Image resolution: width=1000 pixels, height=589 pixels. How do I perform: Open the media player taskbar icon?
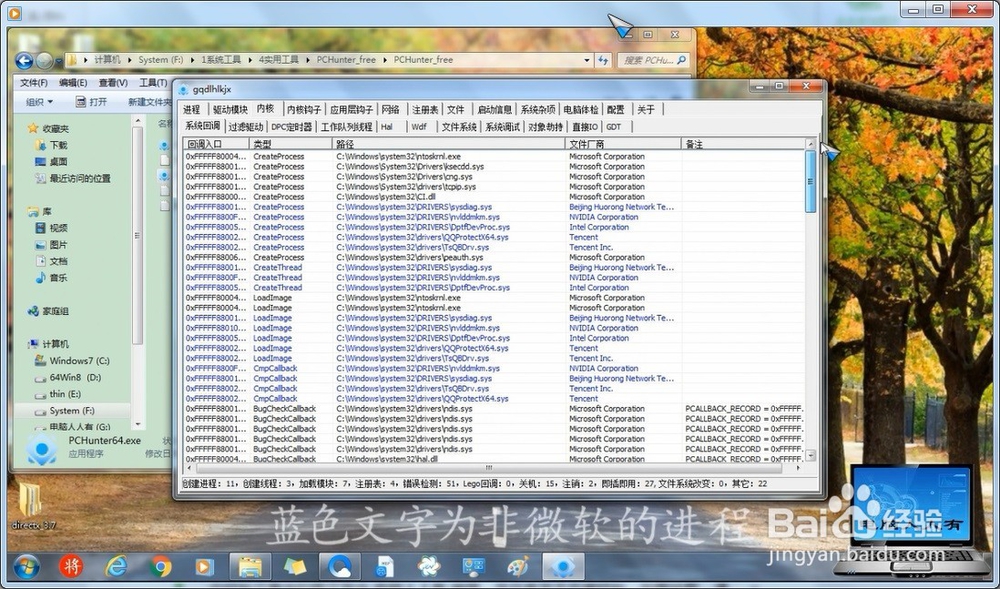click(x=204, y=566)
